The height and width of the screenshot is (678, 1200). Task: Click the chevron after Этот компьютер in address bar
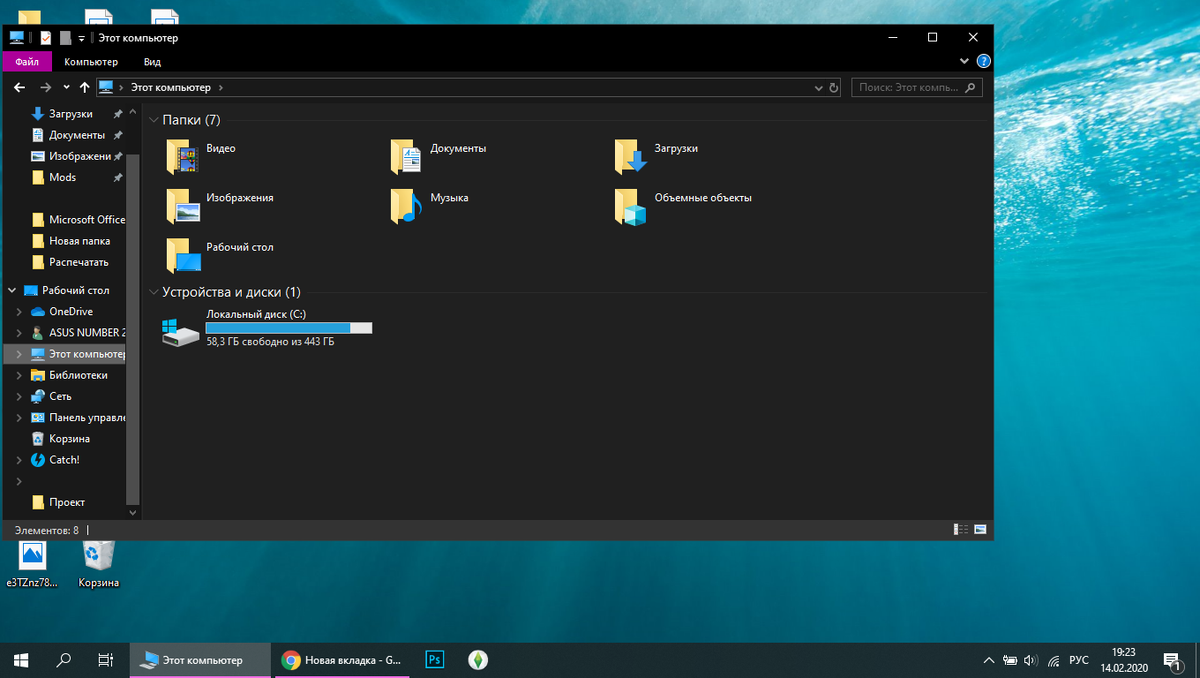click(x=220, y=88)
